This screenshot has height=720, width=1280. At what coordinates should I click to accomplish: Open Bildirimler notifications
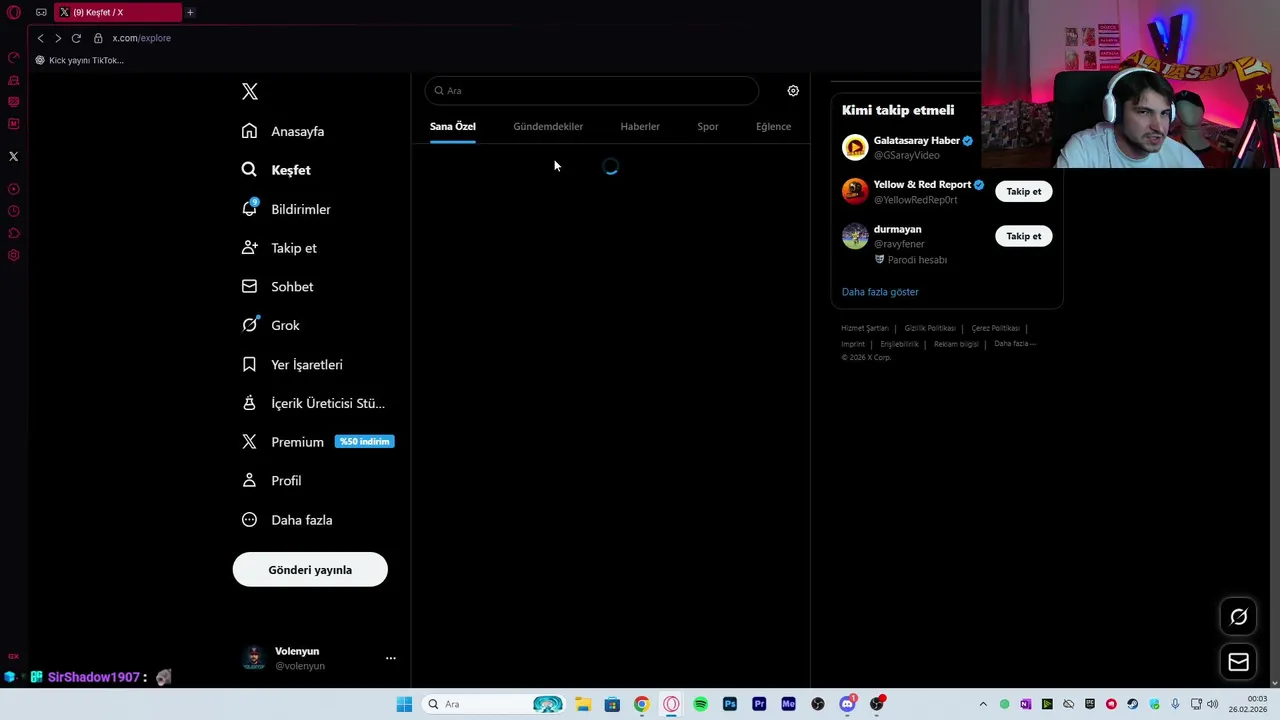(286, 209)
